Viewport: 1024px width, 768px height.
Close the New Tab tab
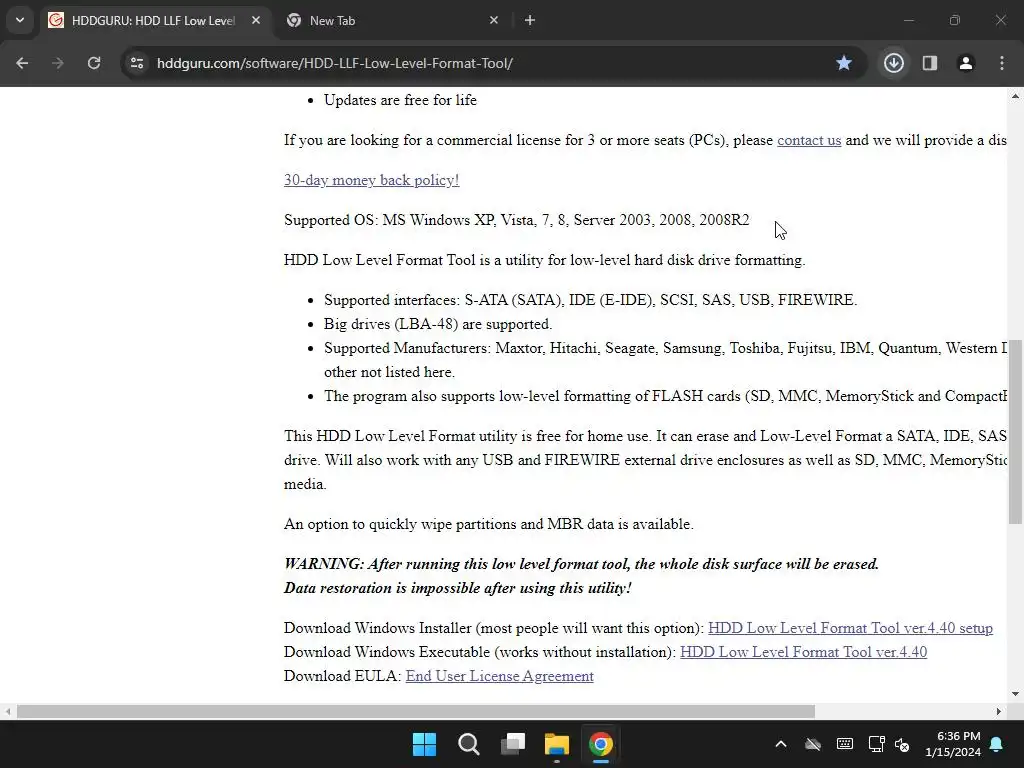(494, 21)
